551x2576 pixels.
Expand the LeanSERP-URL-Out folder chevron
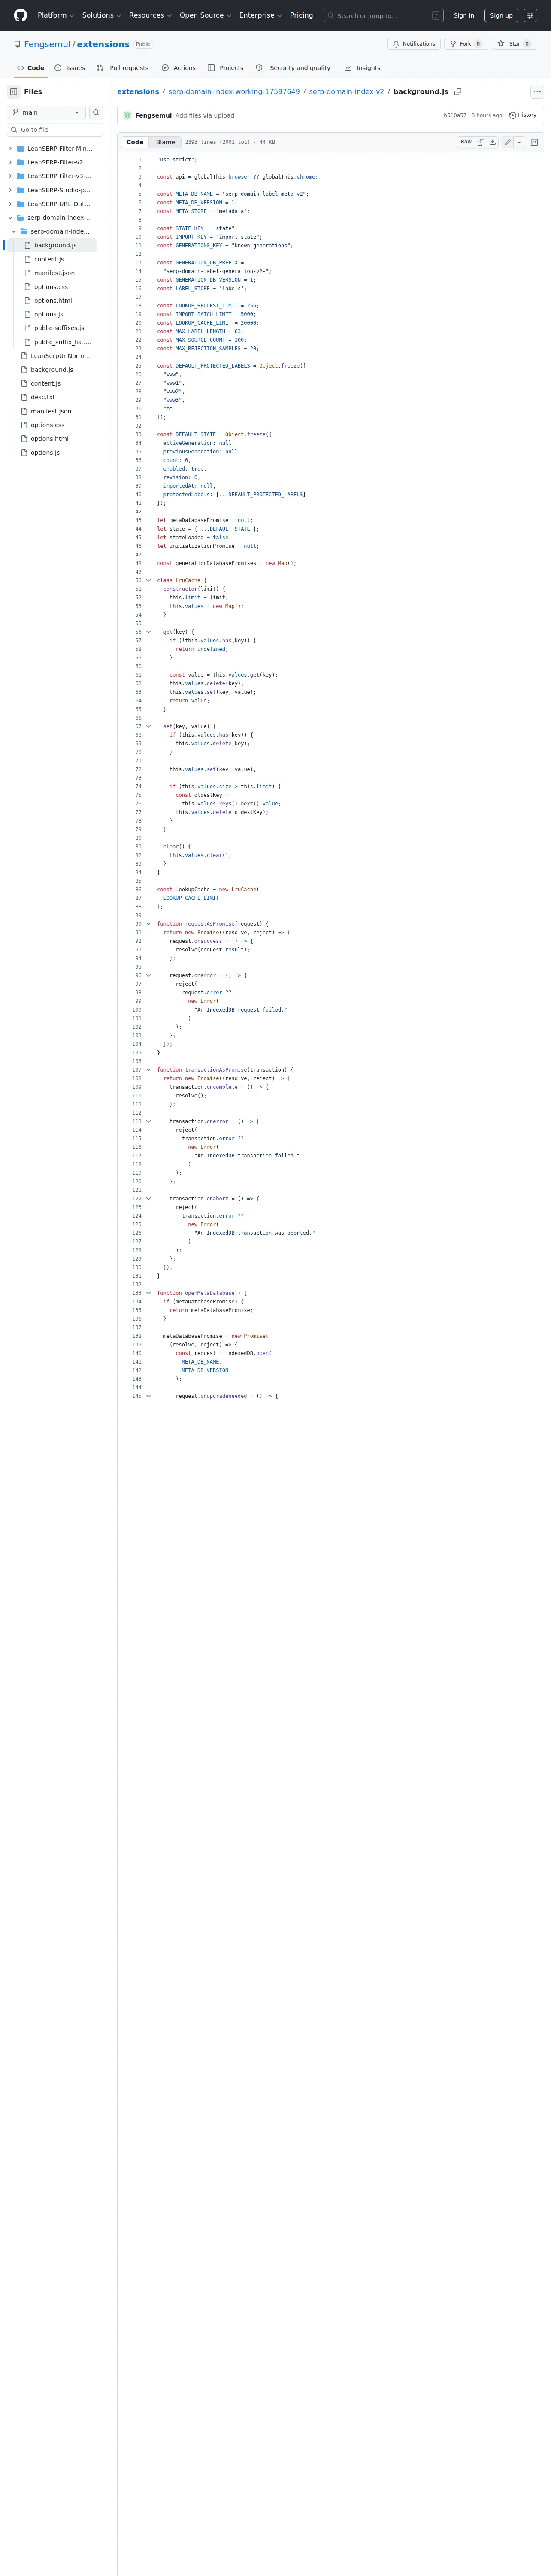pos(10,204)
